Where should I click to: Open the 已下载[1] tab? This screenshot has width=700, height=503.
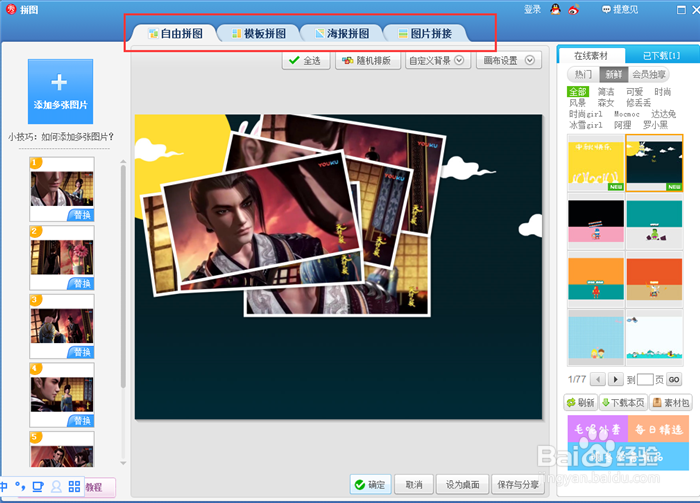coord(662,55)
